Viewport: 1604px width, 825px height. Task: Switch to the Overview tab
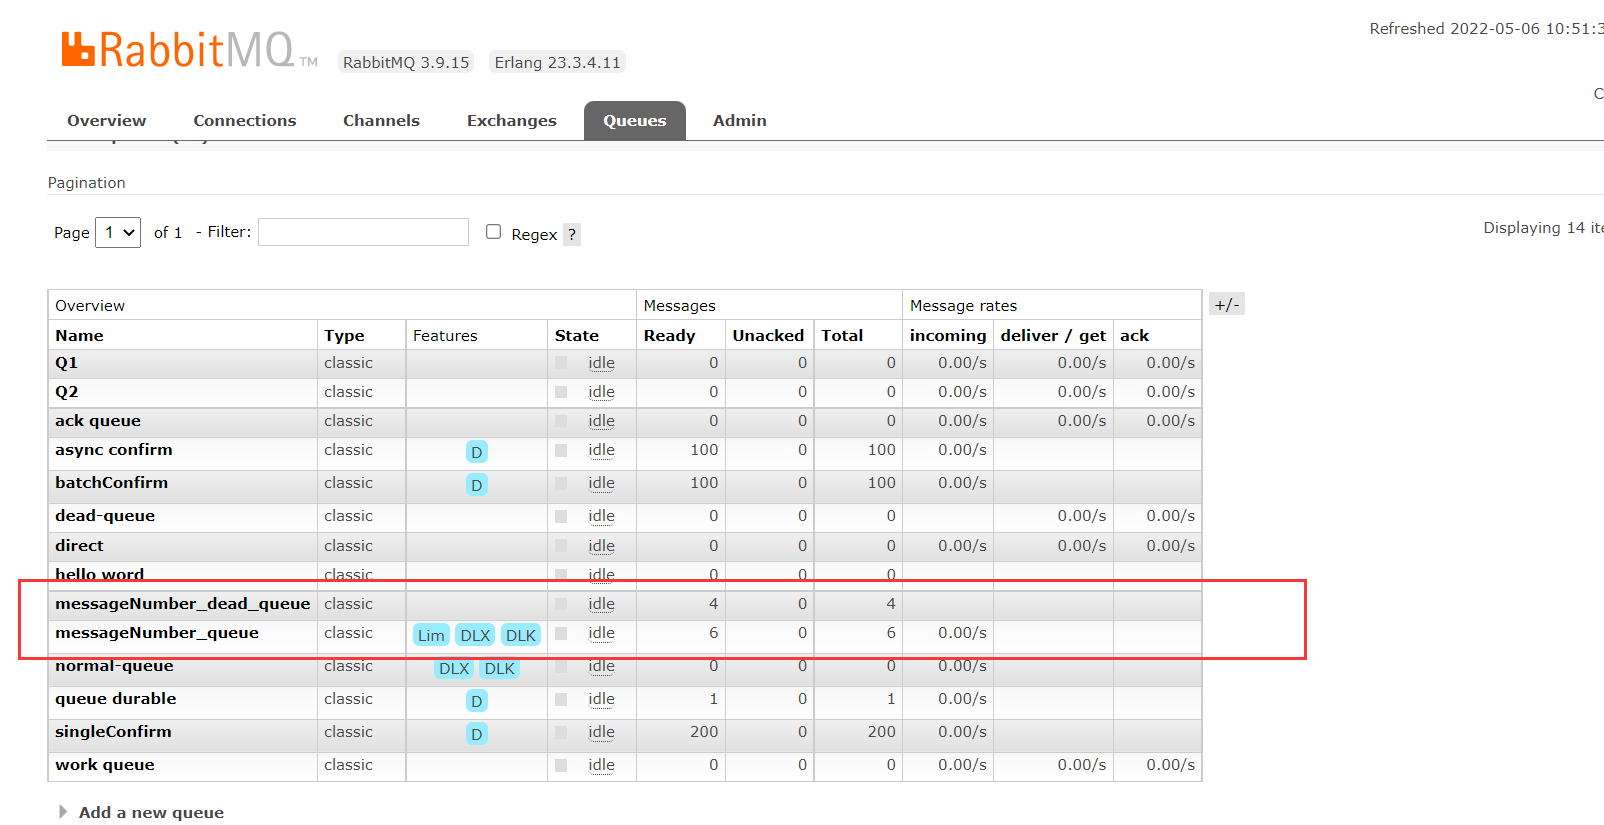point(107,120)
